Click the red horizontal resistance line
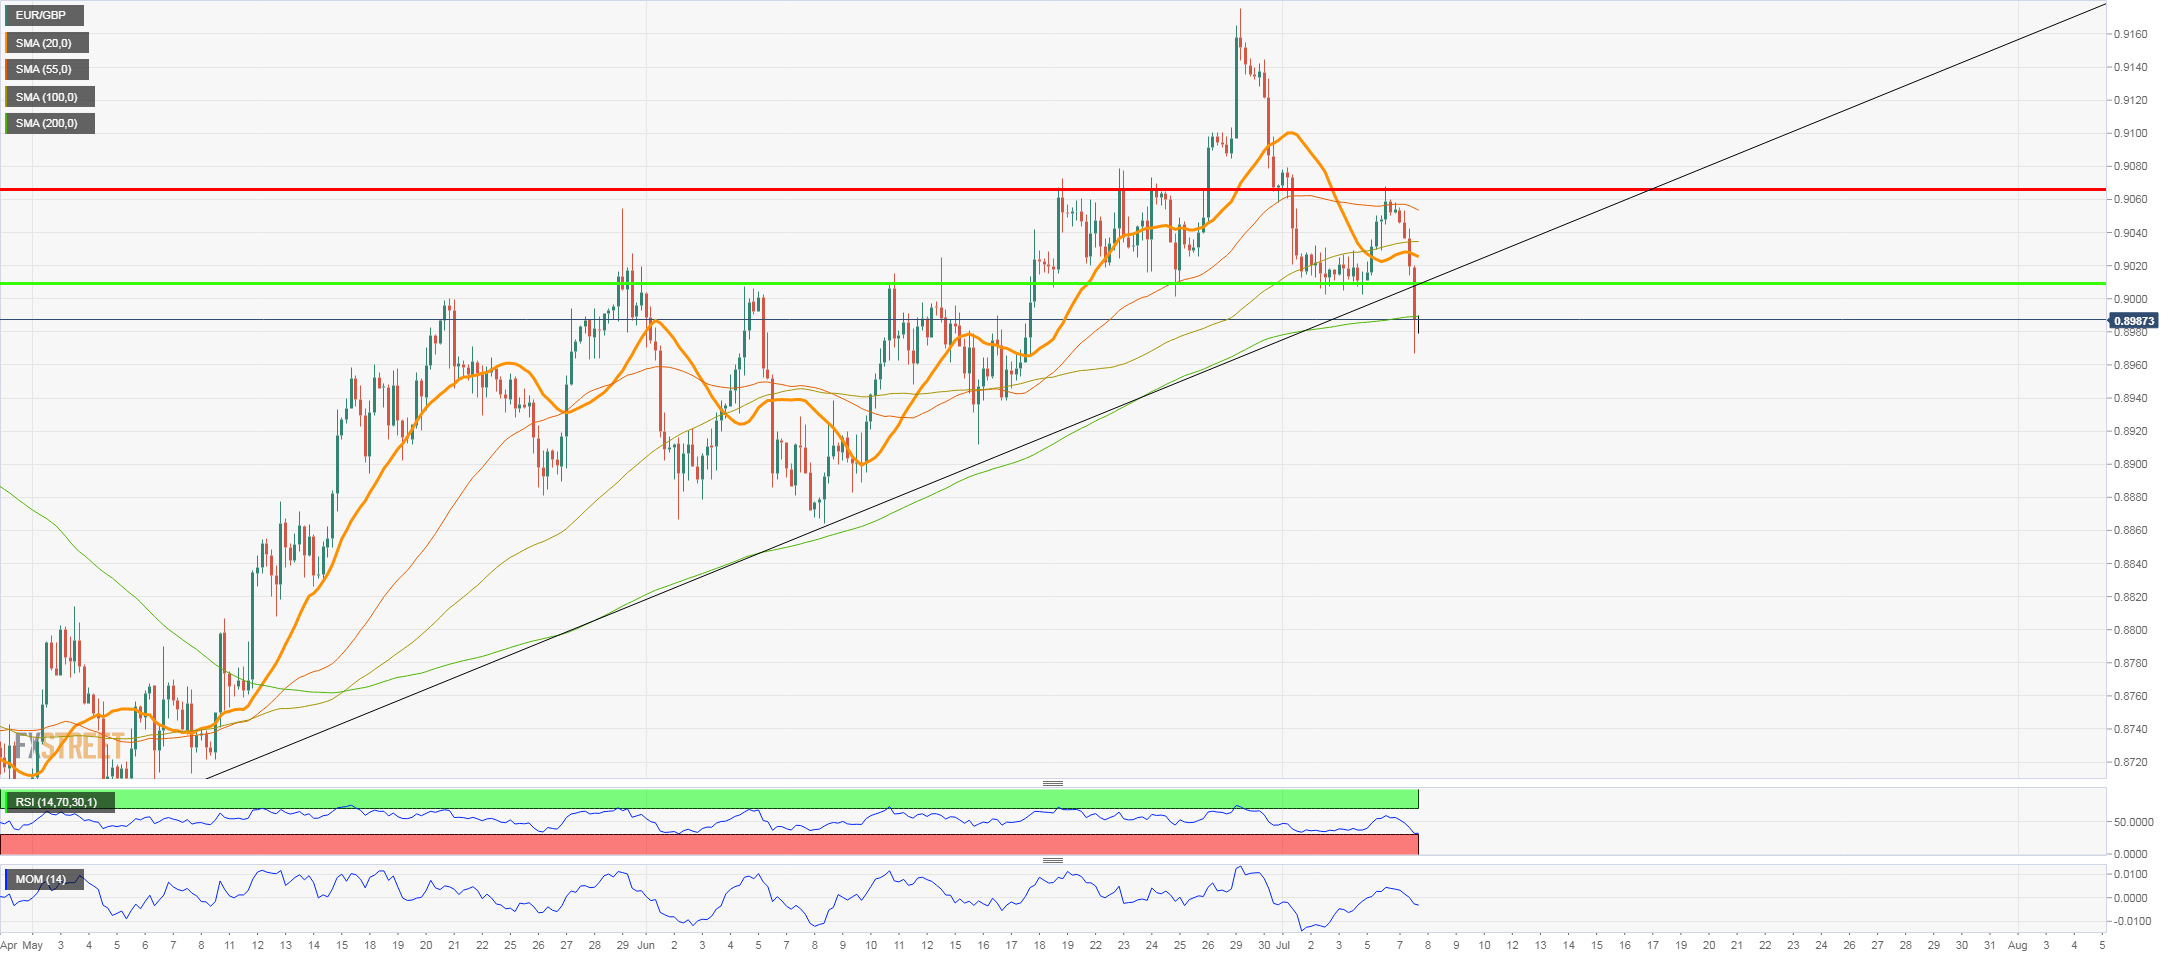This screenshot has height=958, width=2183. point(1052,189)
